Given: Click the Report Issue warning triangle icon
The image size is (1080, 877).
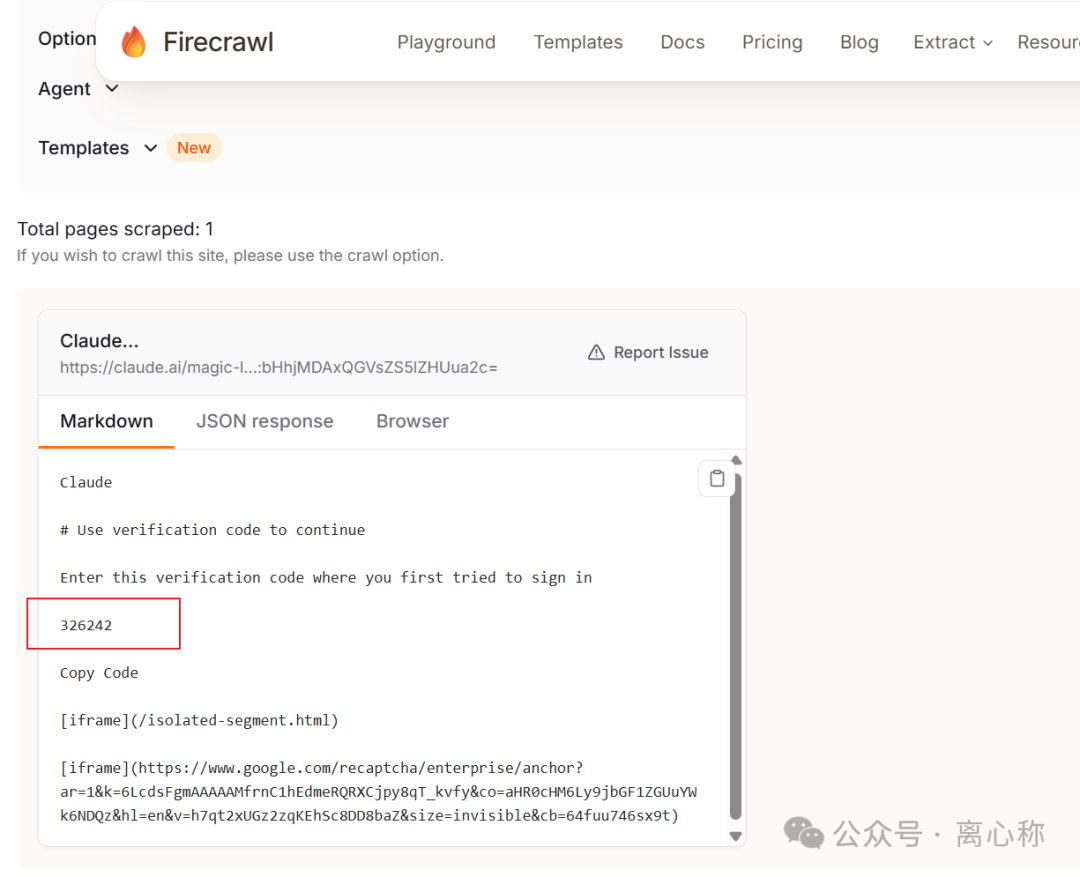Looking at the screenshot, I should coord(596,352).
